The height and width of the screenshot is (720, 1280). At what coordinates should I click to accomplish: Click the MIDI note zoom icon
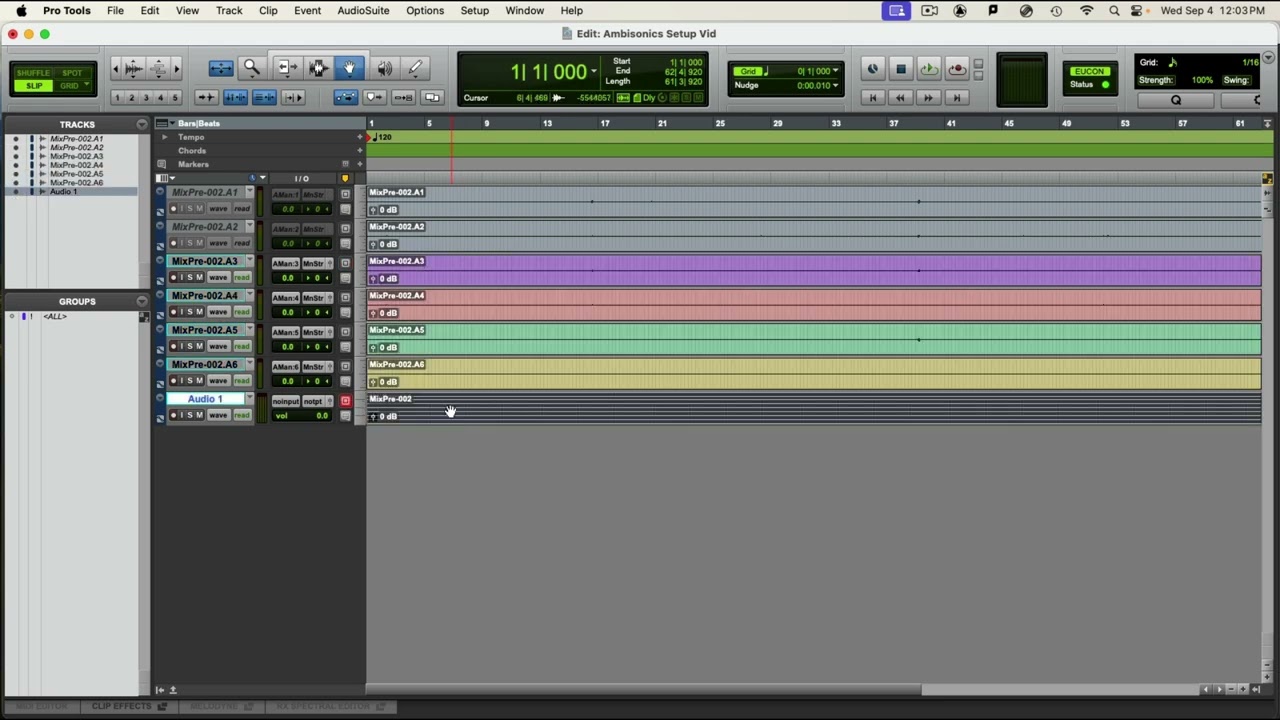tap(159, 68)
